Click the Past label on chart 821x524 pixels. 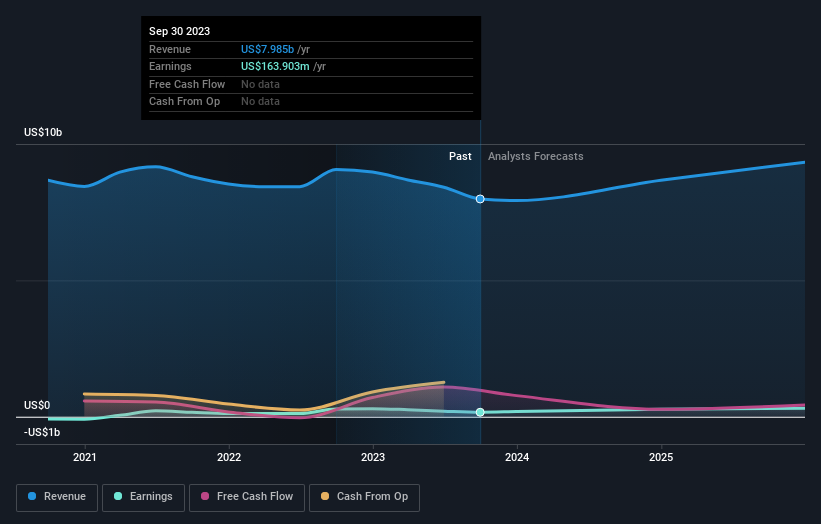460,156
